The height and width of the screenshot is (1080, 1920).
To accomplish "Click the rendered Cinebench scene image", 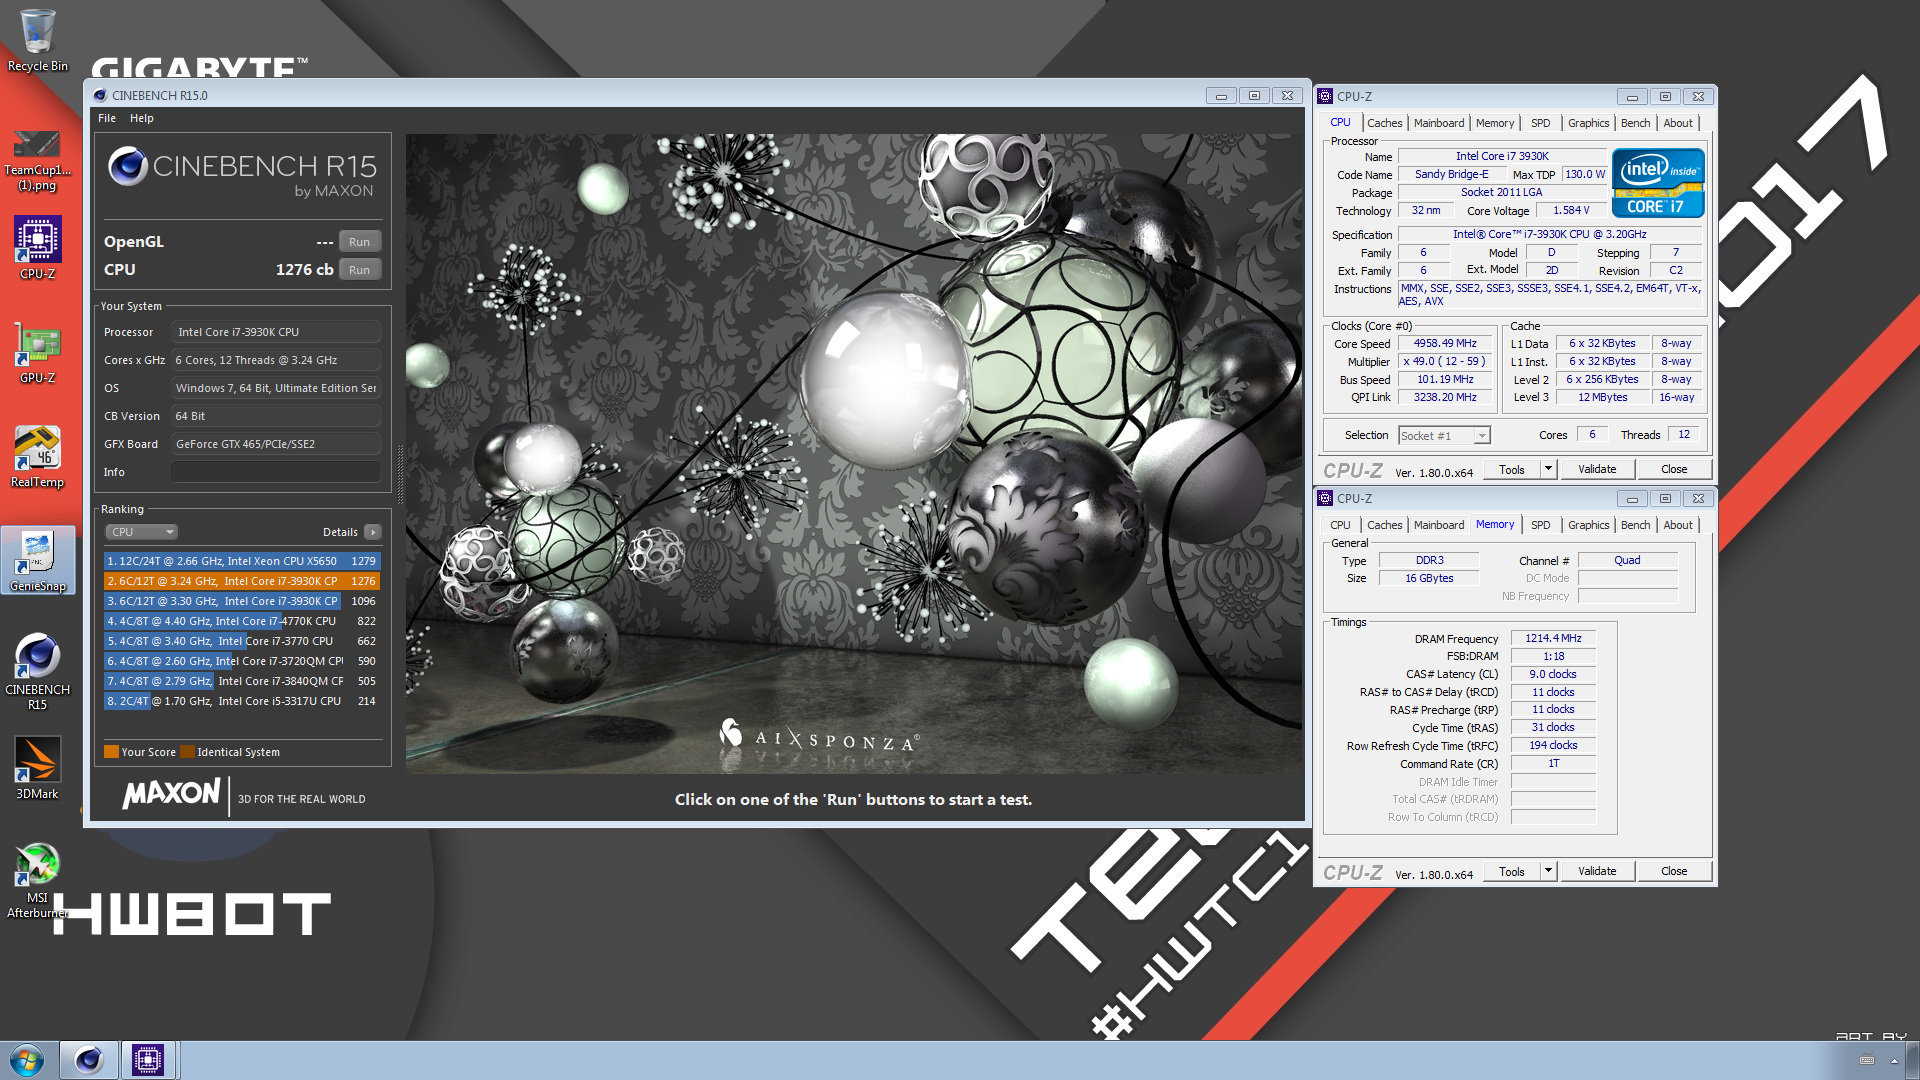I will pyautogui.click(x=854, y=453).
